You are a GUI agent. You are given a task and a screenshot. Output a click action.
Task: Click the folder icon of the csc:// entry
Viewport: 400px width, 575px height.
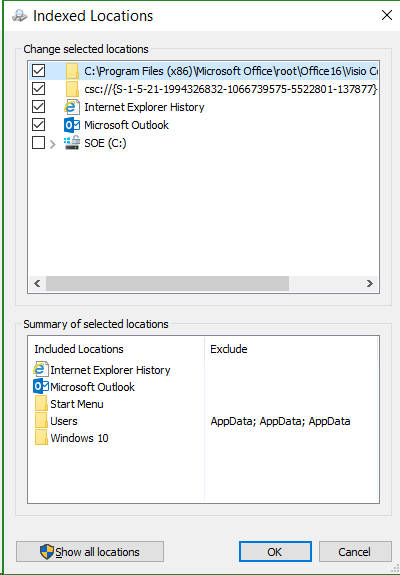pos(72,89)
